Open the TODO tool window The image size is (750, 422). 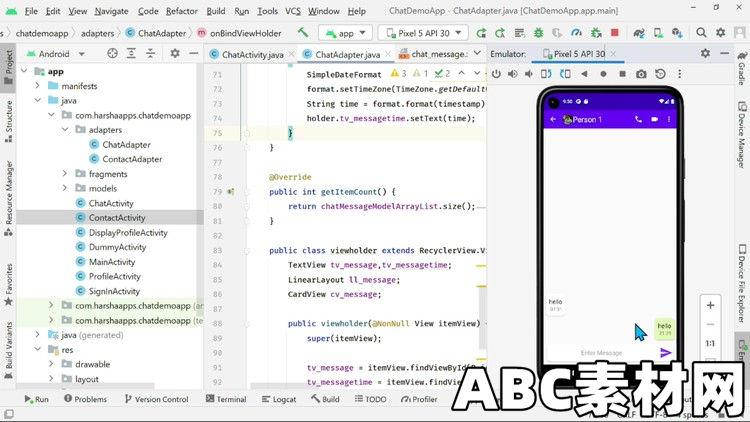pos(371,399)
